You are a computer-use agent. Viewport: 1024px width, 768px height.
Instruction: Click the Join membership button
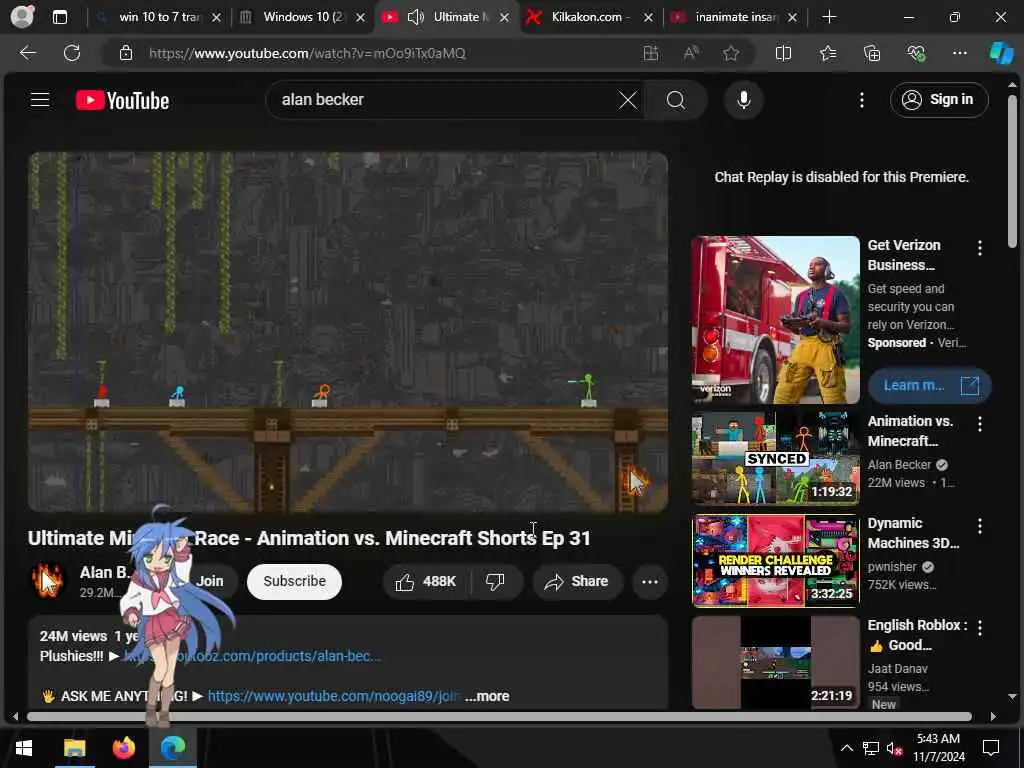pos(210,581)
